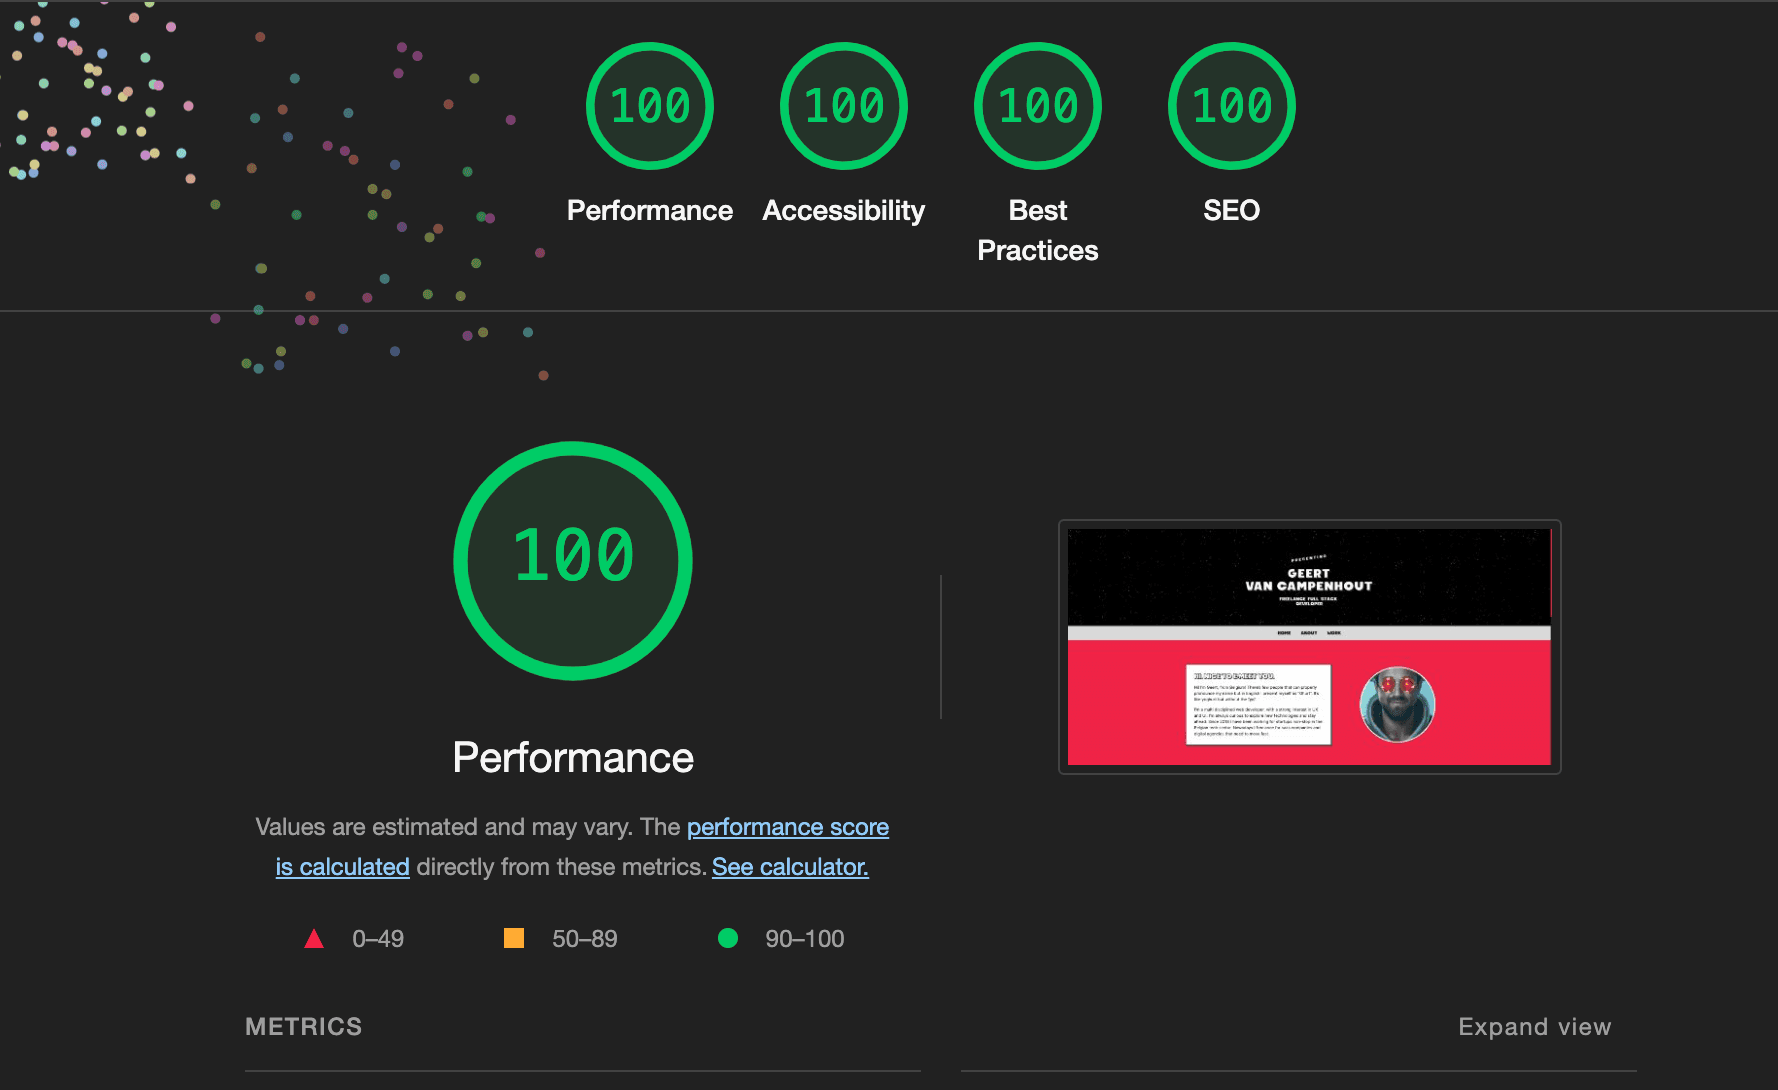Click the green 90–100 circle marker
The image size is (1778, 1090).
click(728, 938)
